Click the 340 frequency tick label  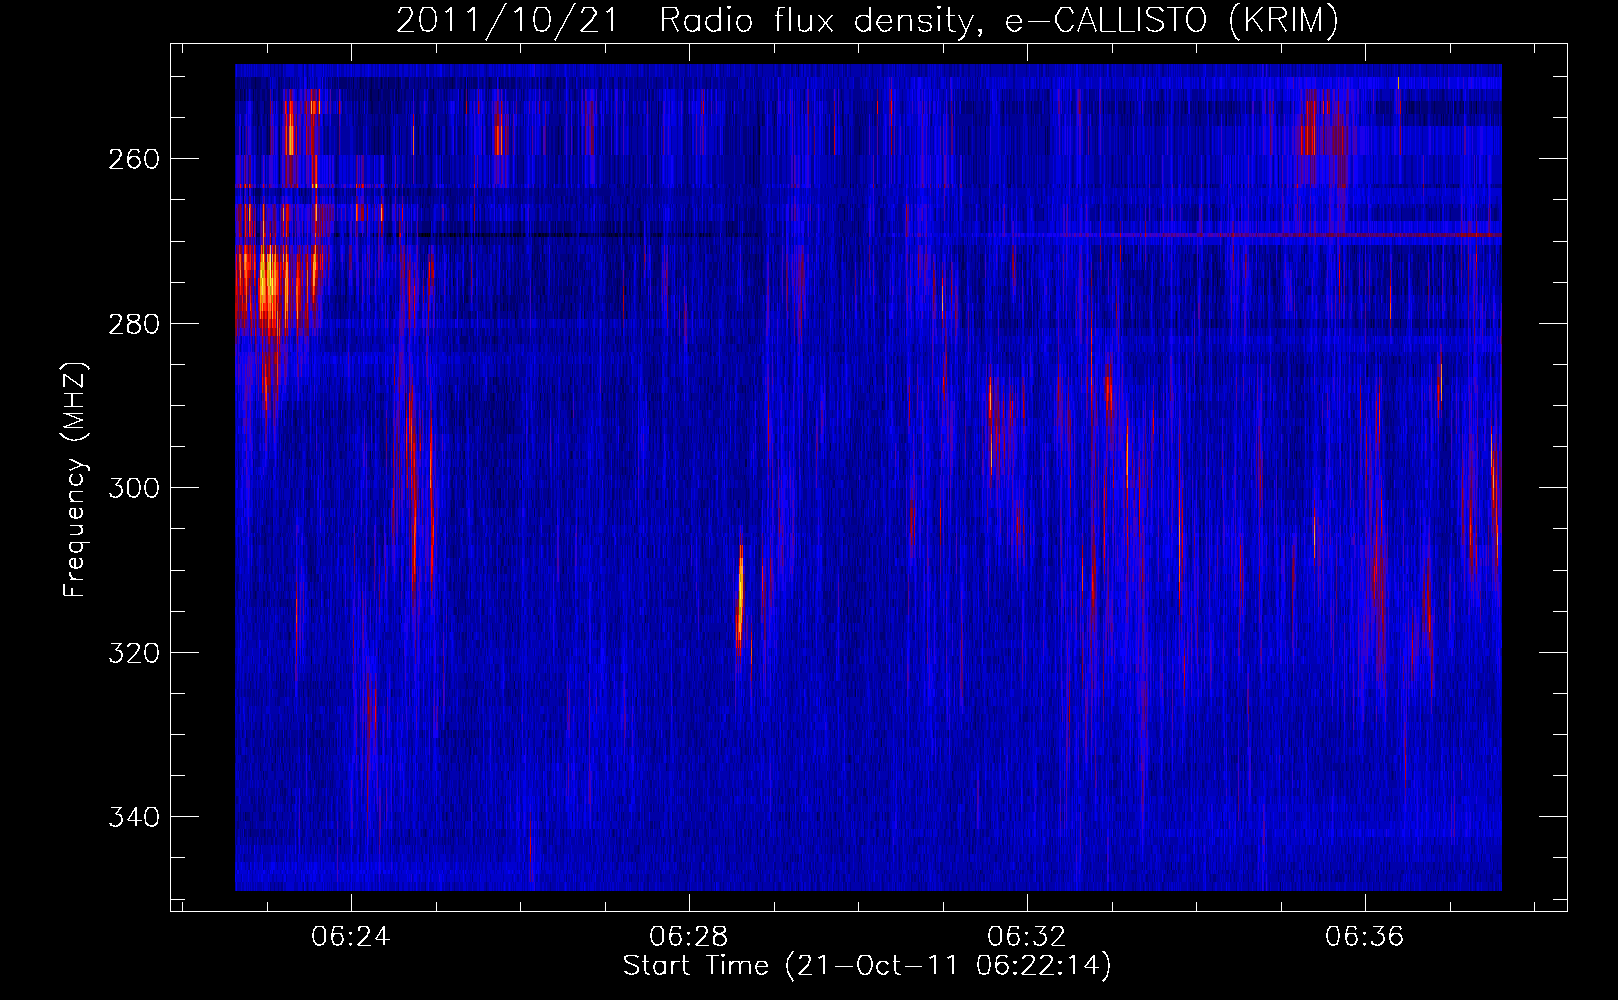[134, 817]
